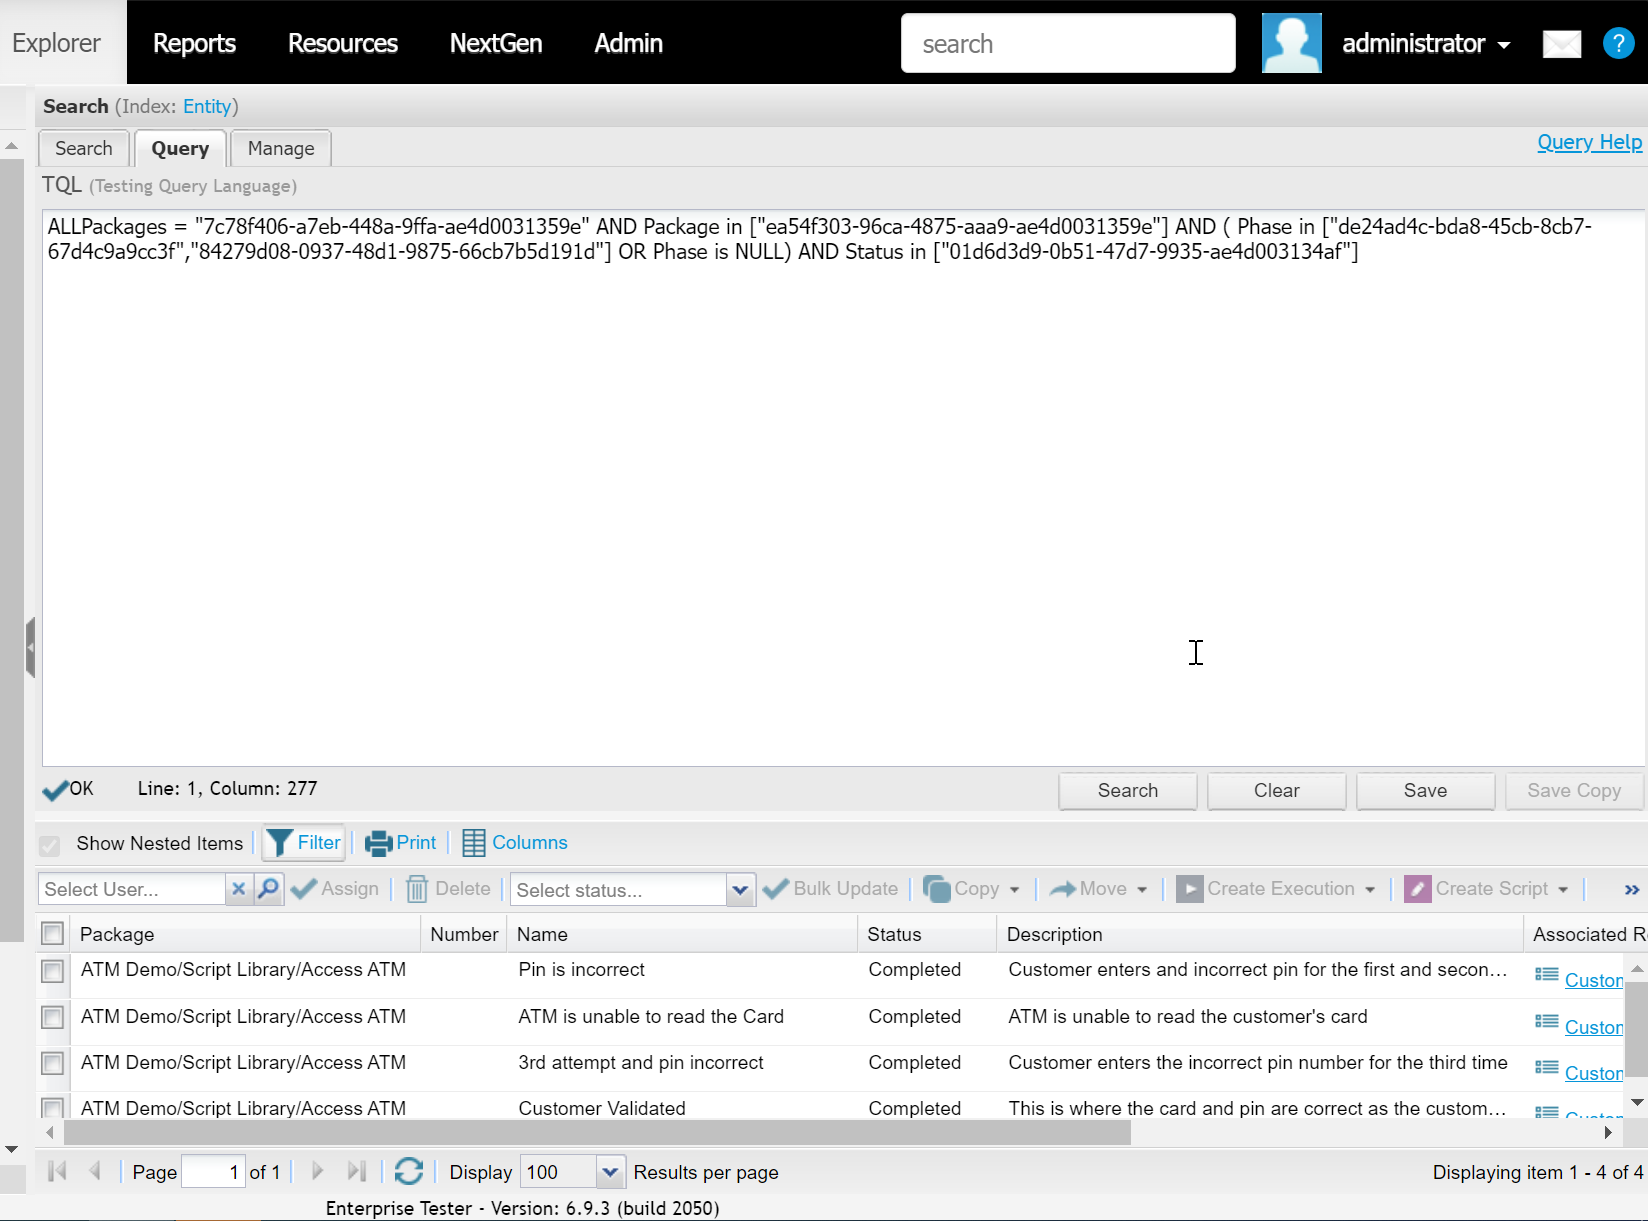Select the 'ATM is unable to read the Card' row checkbox
The height and width of the screenshot is (1221, 1648).
53,1017
